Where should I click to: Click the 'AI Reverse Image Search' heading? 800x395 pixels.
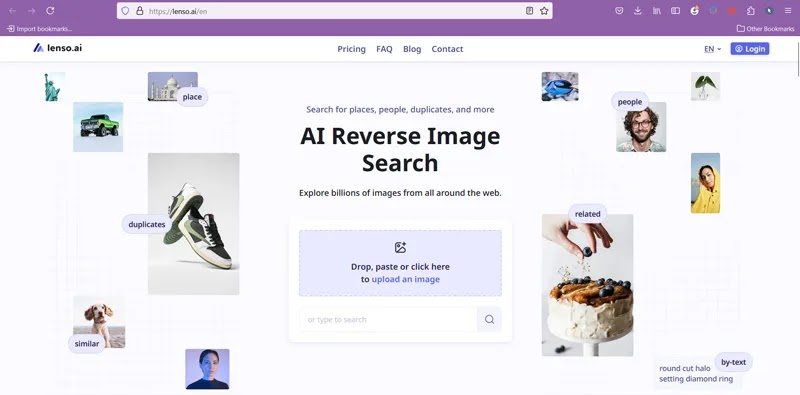pyautogui.click(x=400, y=150)
